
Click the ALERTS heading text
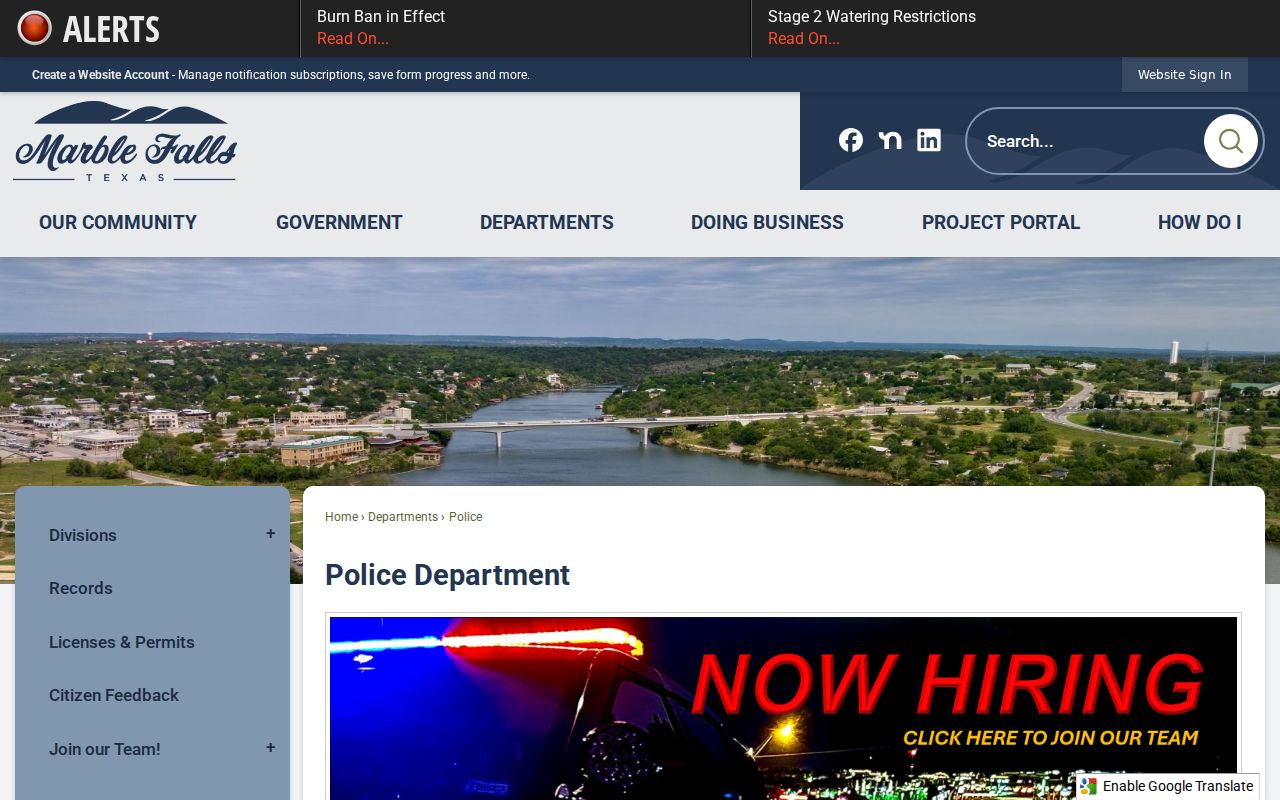pyautogui.click(x=111, y=29)
